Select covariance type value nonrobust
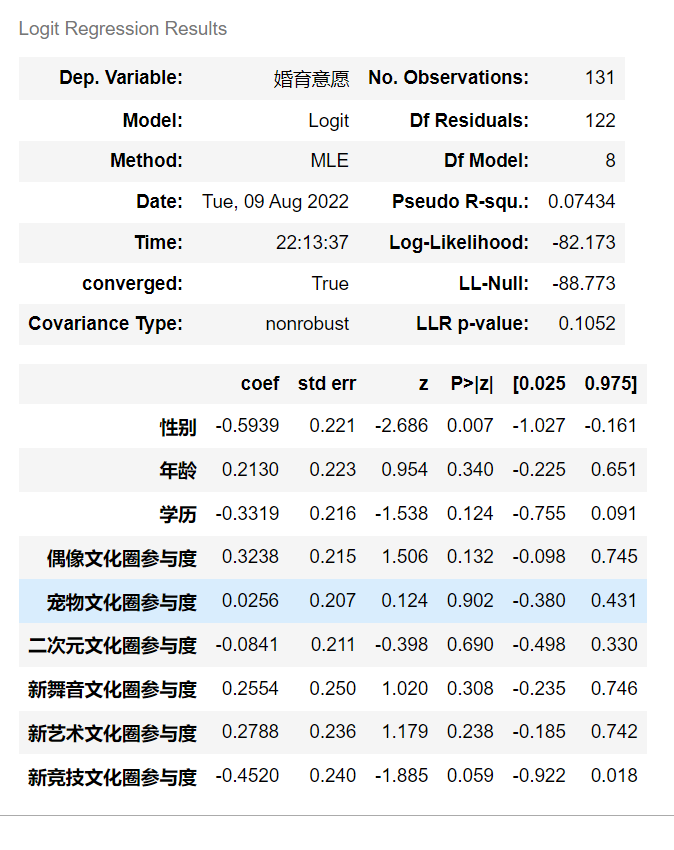Viewport: 674px width, 850px height. [x=307, y=324]
